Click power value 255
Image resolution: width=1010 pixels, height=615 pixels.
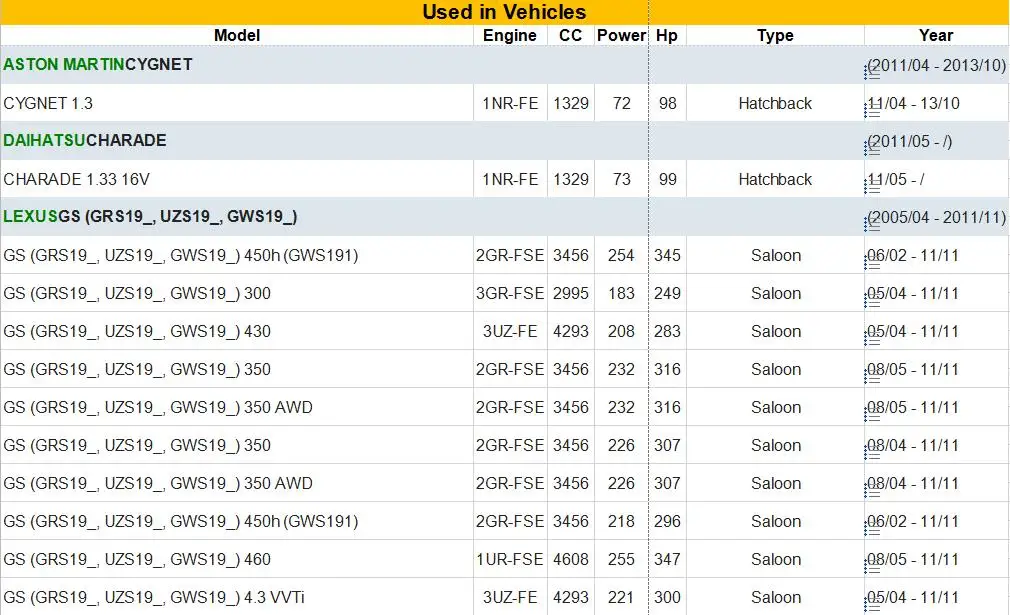click(x=621, y=559)
